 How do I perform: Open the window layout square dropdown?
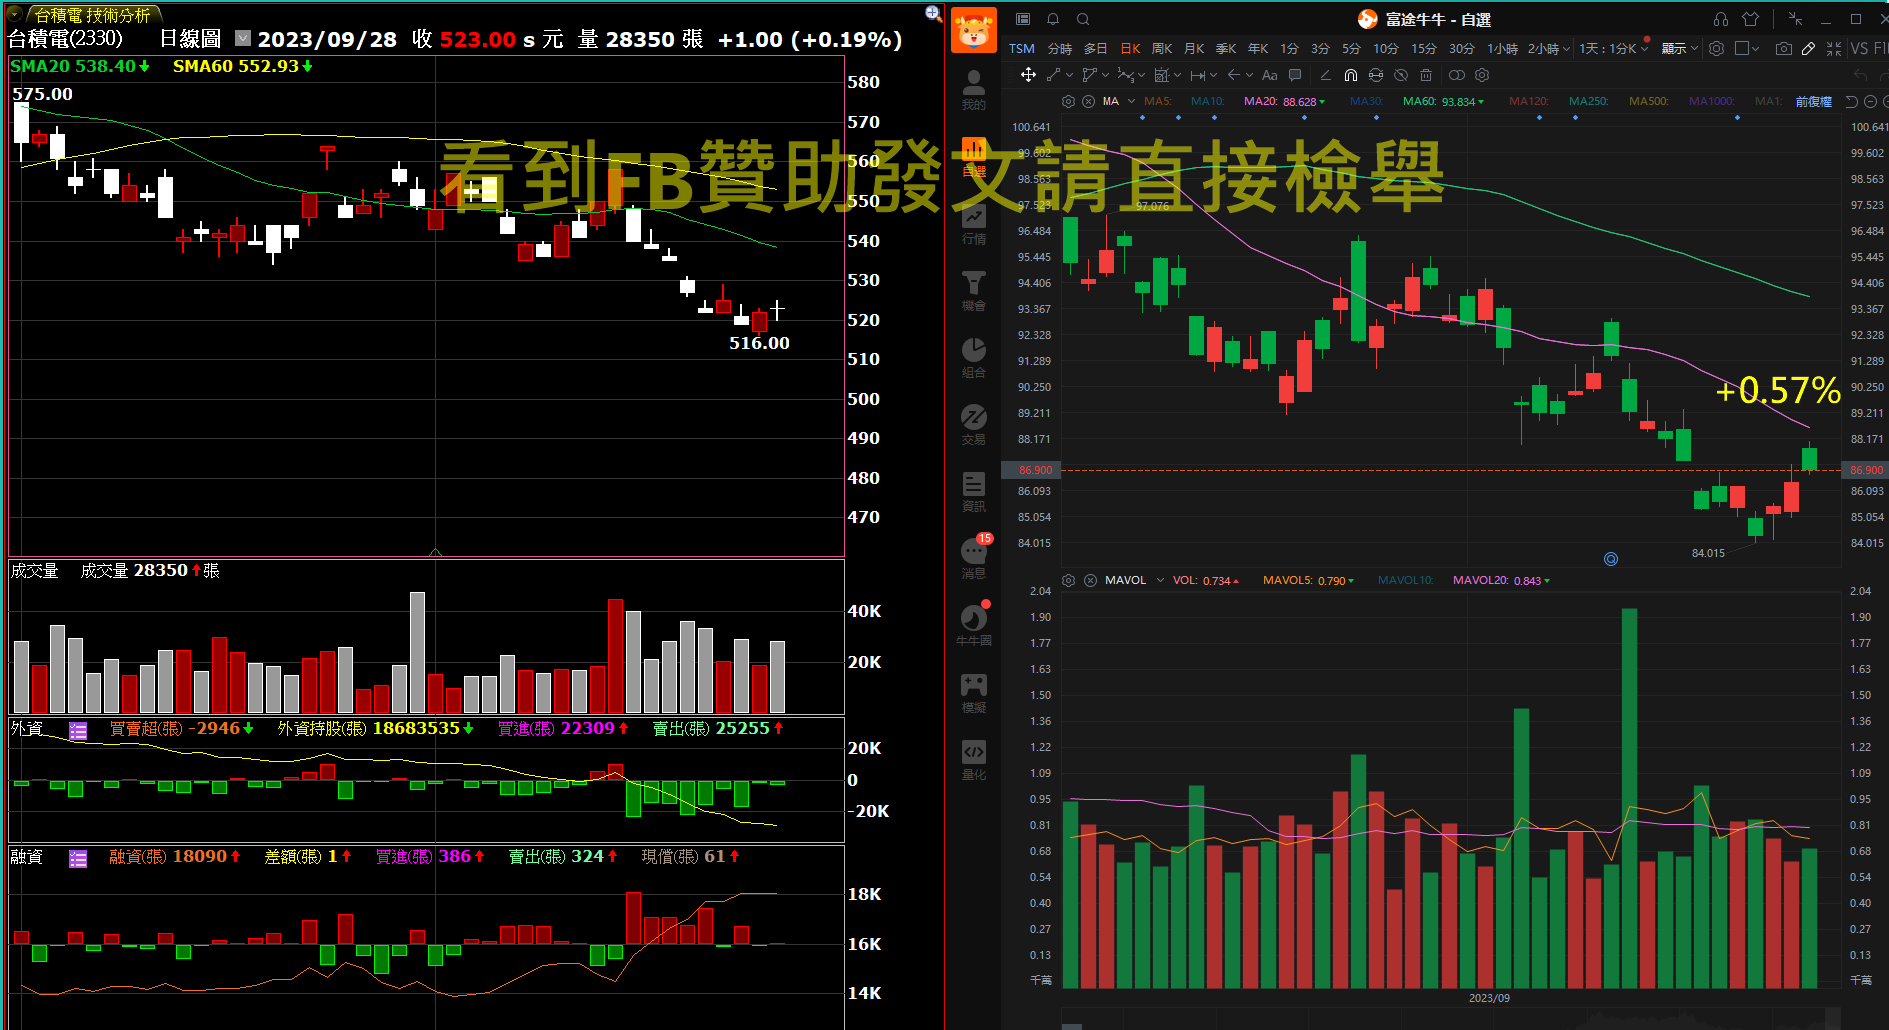[1747, 48]
